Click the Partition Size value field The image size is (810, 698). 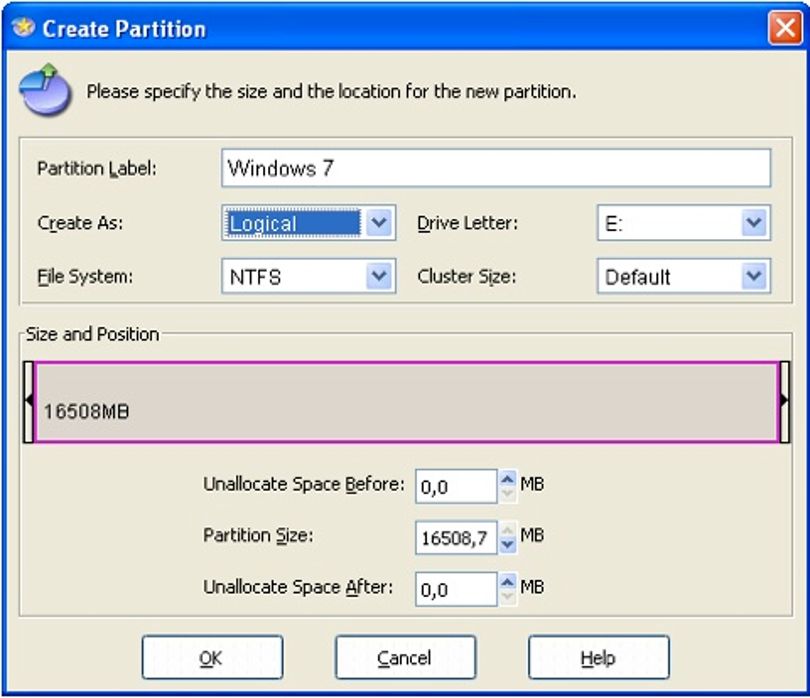pyautogui.click(x=456, y=537)
